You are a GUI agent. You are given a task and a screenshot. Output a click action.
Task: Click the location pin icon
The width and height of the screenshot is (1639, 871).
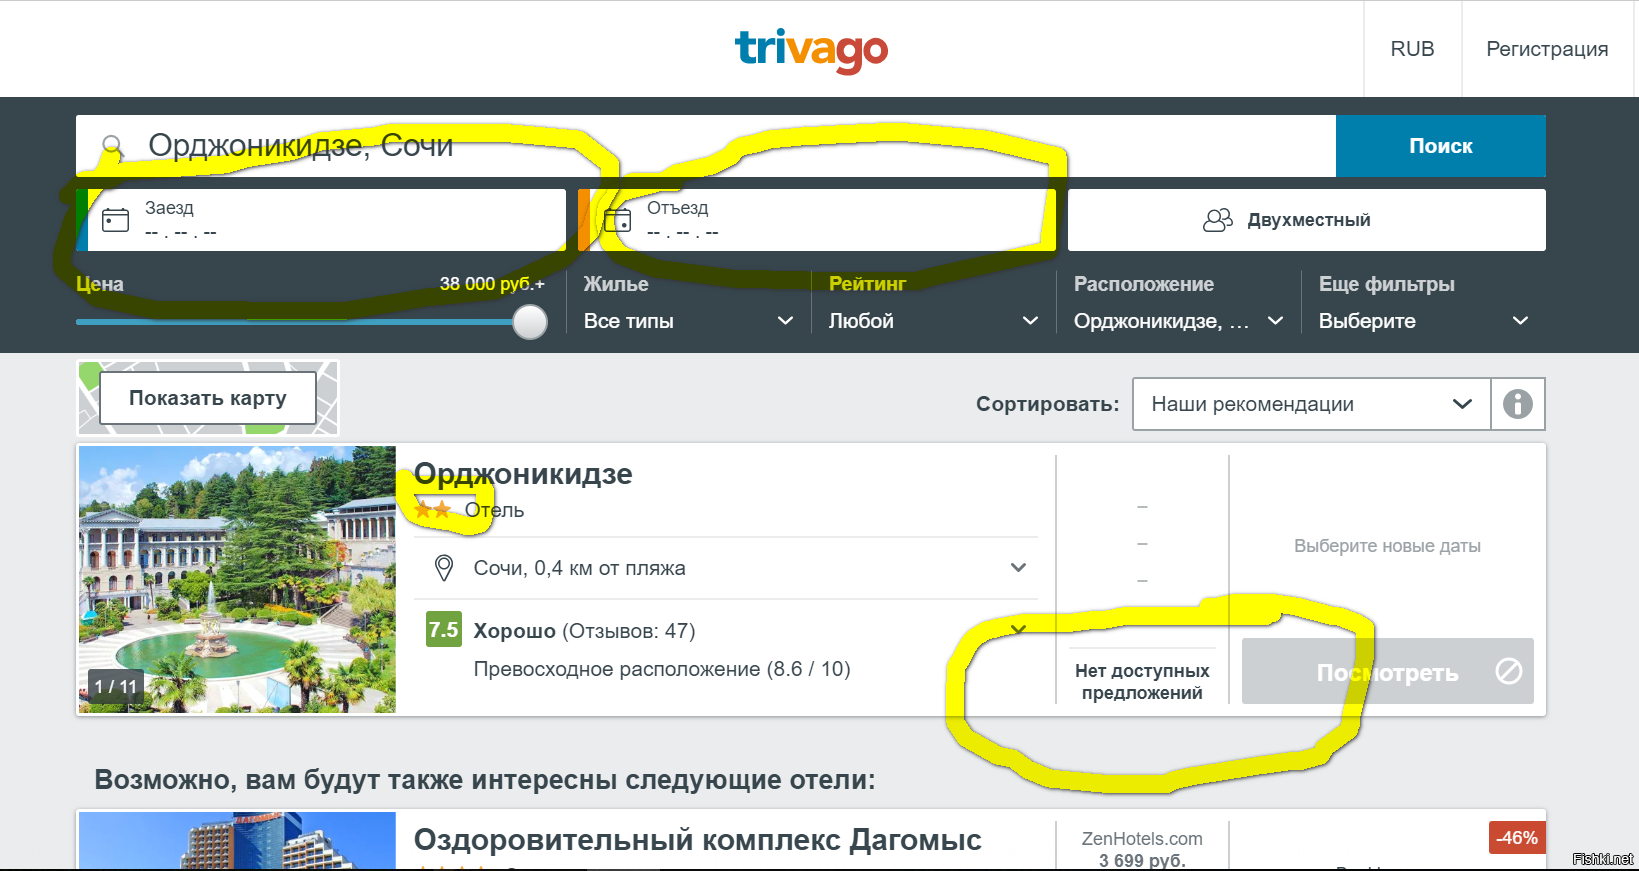[x=444, y=568]
